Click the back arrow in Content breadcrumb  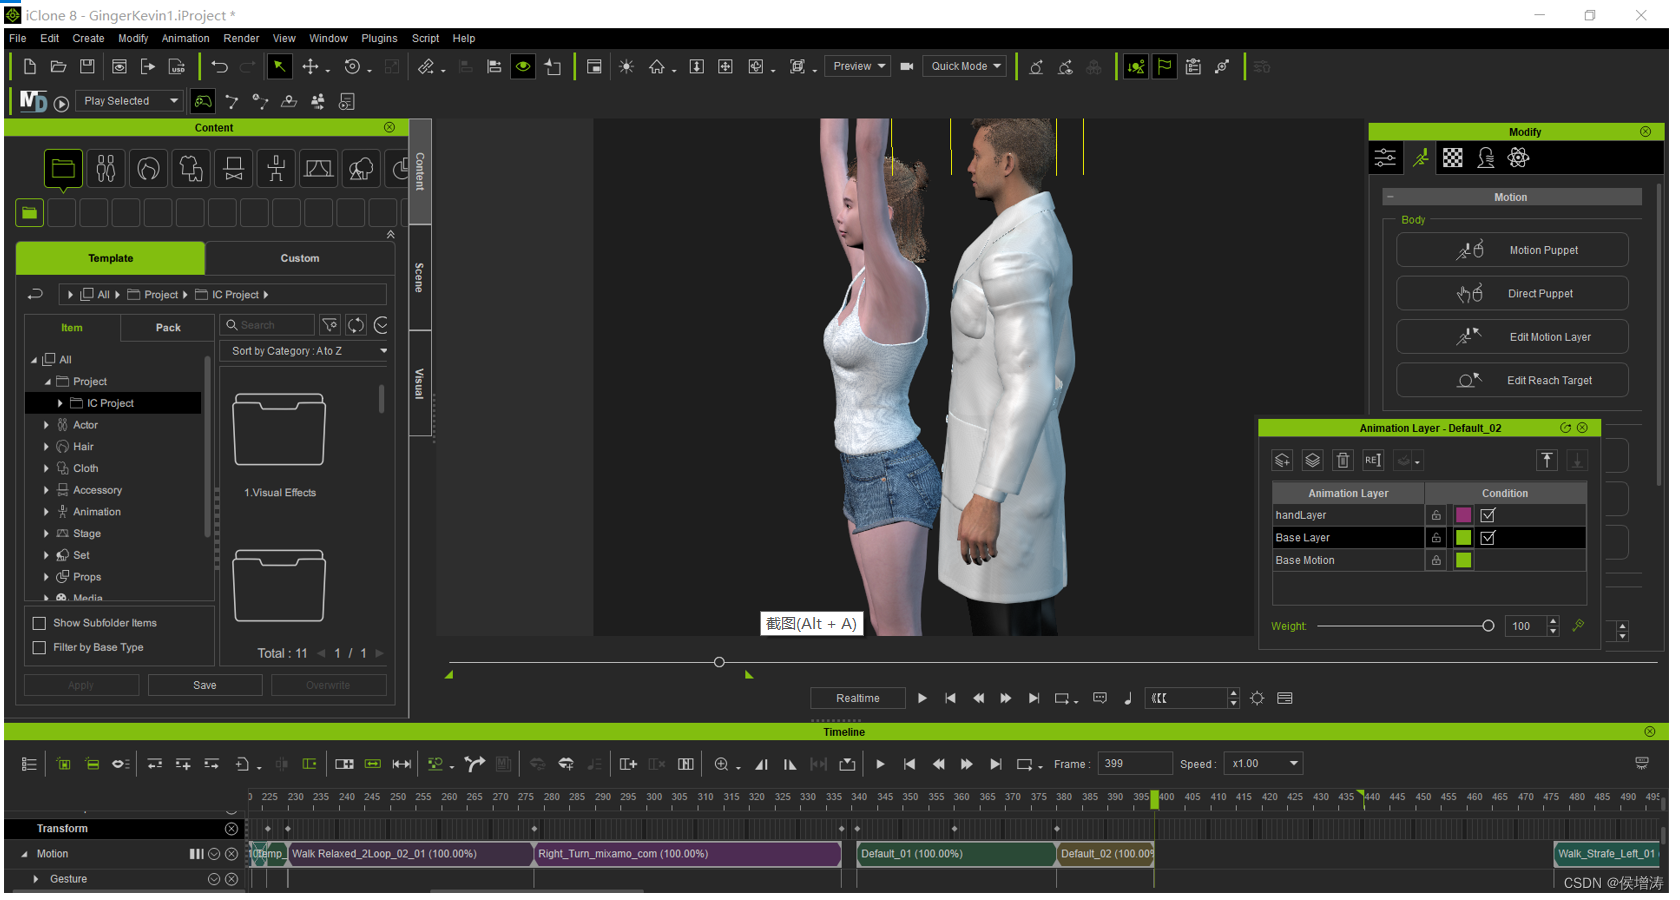35,294
